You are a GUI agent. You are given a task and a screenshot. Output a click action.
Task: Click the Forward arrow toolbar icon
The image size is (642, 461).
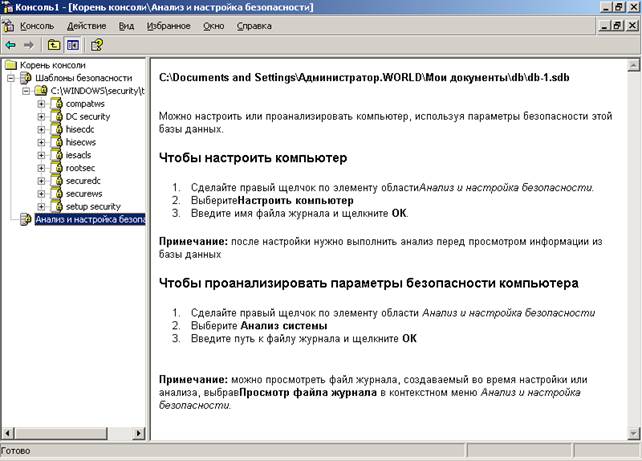point(28,45)
